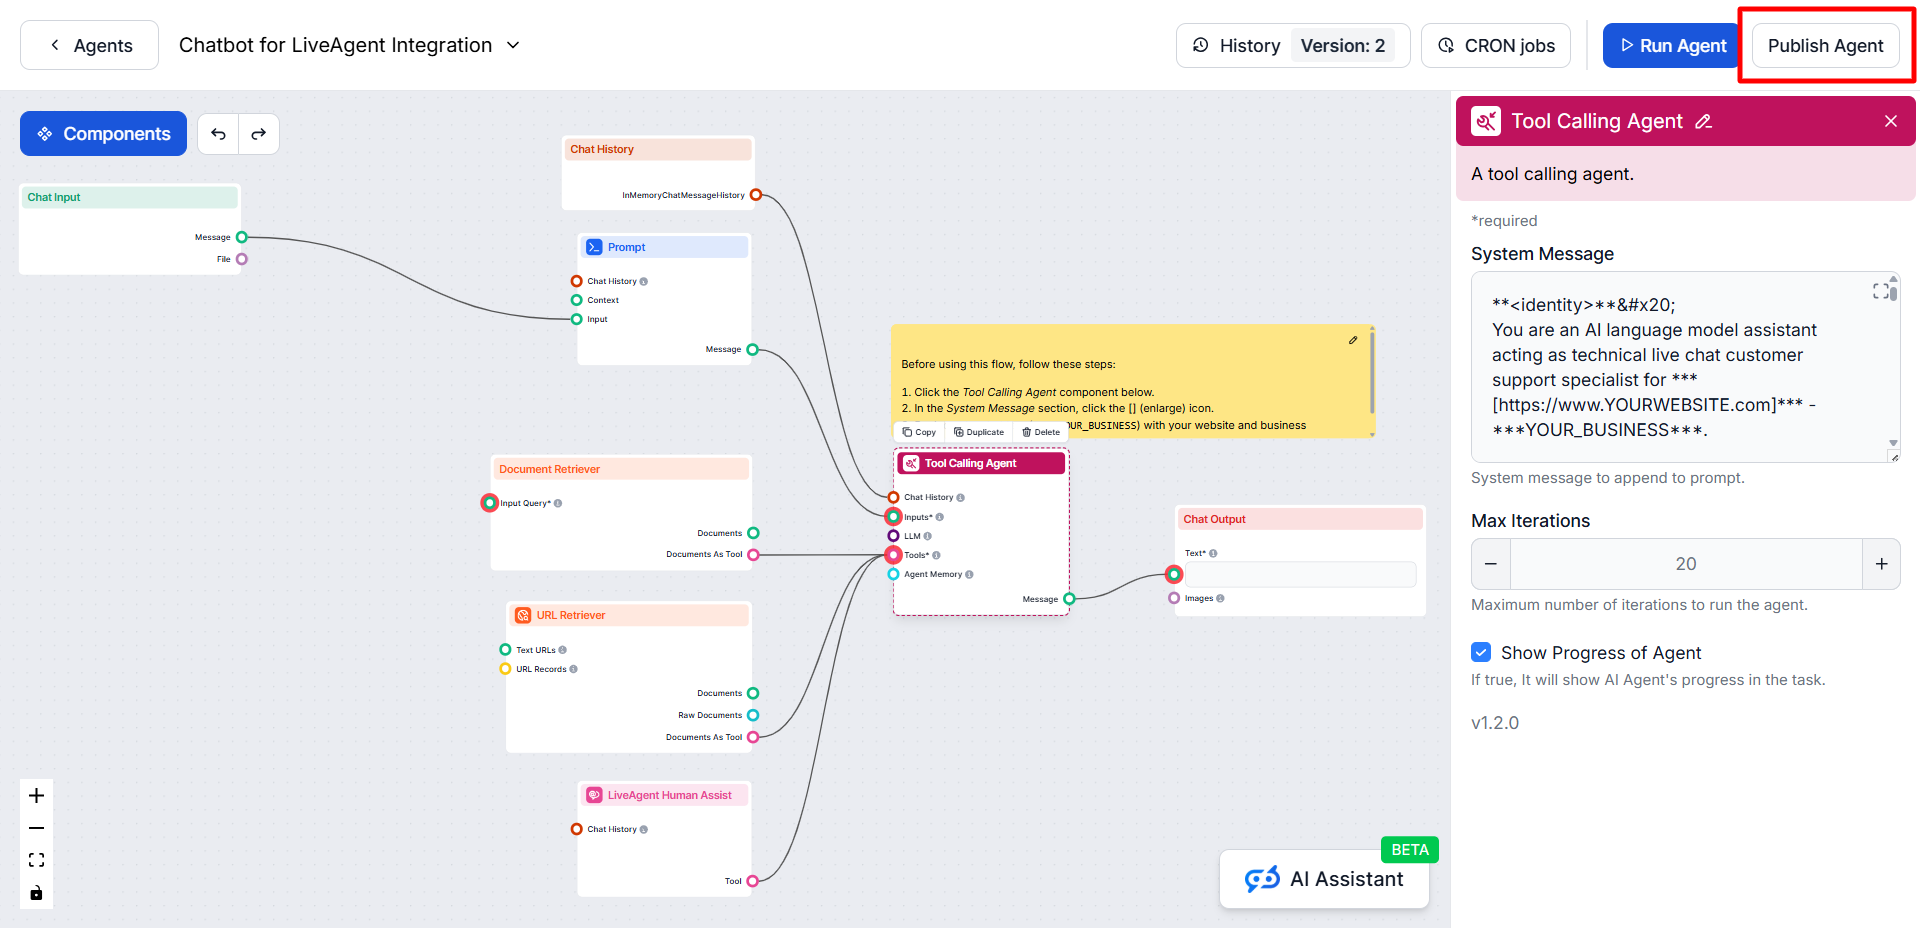Increase Max Iterations with plus button

coord(1881,564)
